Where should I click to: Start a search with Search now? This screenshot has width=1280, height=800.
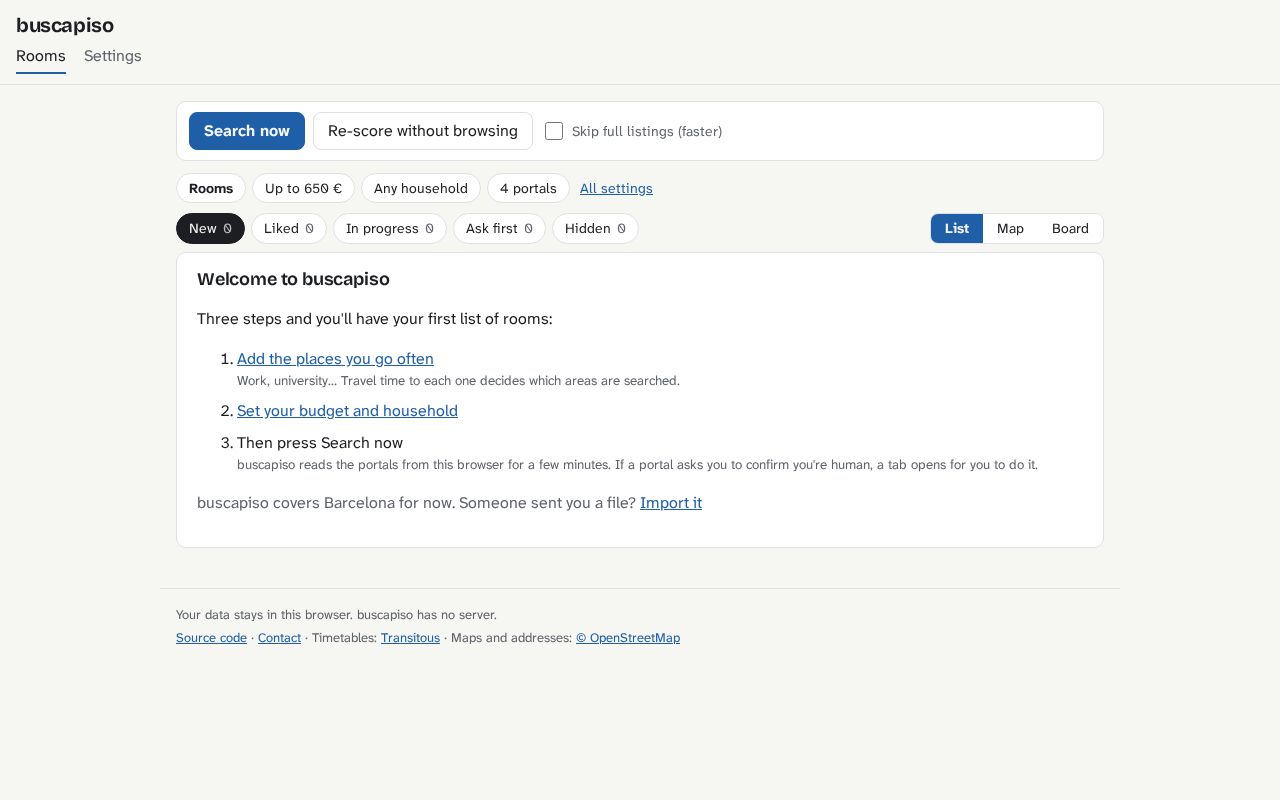click(x=247, y=131)
